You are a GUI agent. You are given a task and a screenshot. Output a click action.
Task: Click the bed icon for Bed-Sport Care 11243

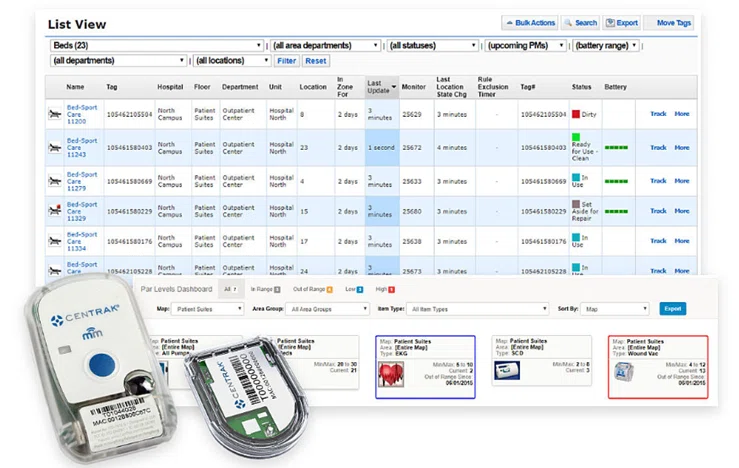point(55,148)
